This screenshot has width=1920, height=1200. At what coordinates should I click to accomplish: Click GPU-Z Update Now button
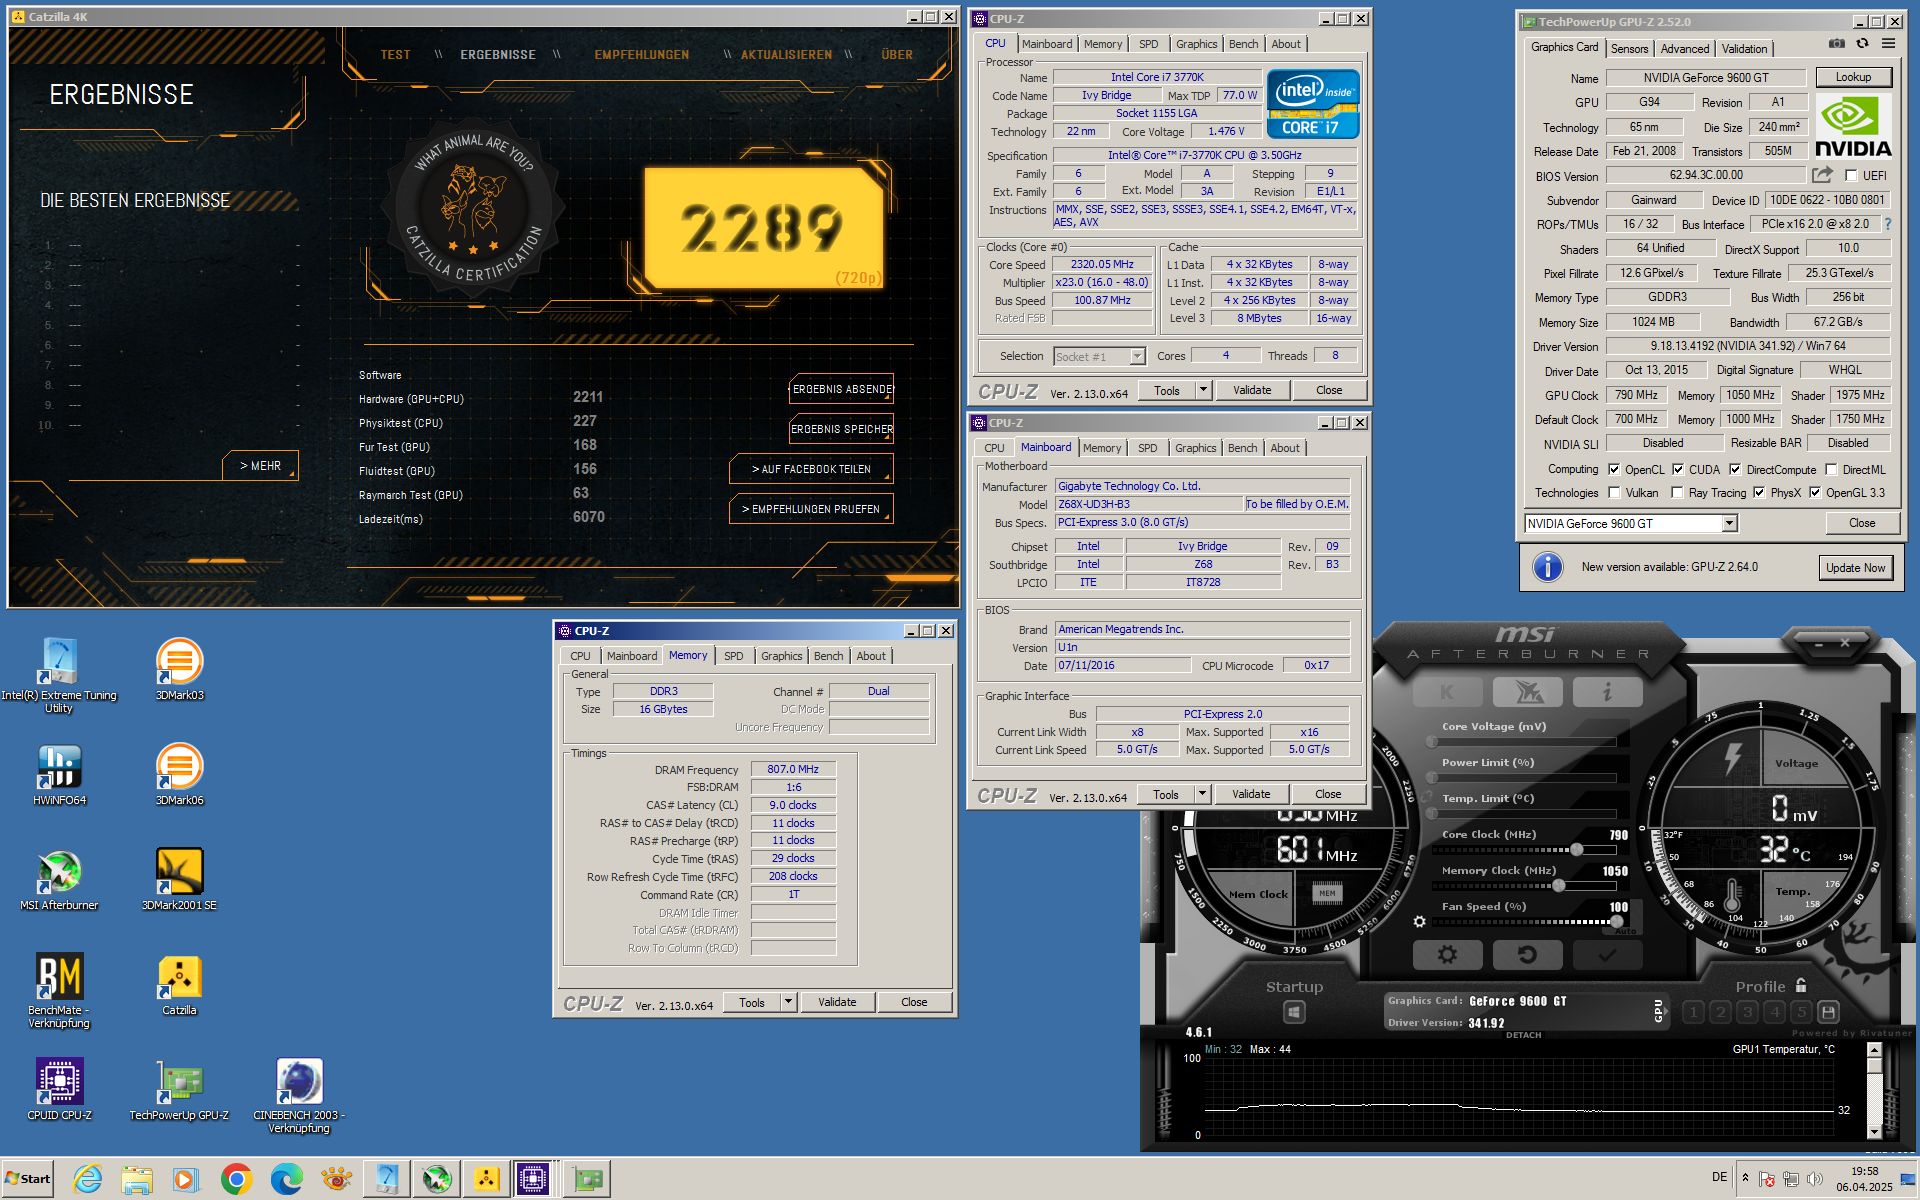point(1855,568)
